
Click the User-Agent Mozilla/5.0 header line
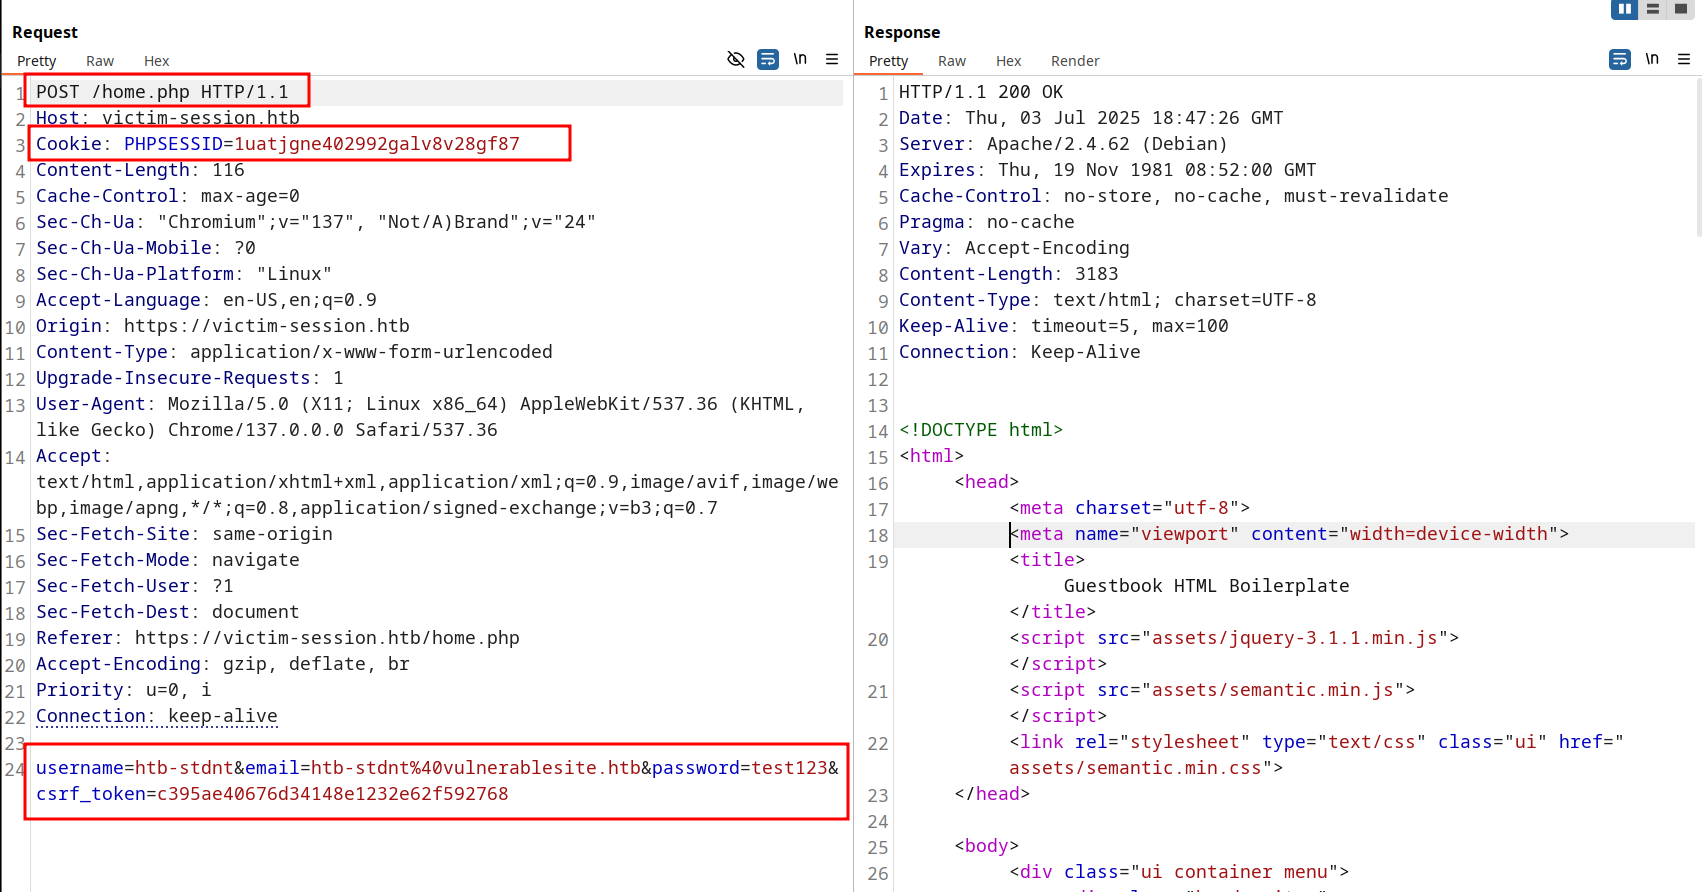(x=421, y=417)
